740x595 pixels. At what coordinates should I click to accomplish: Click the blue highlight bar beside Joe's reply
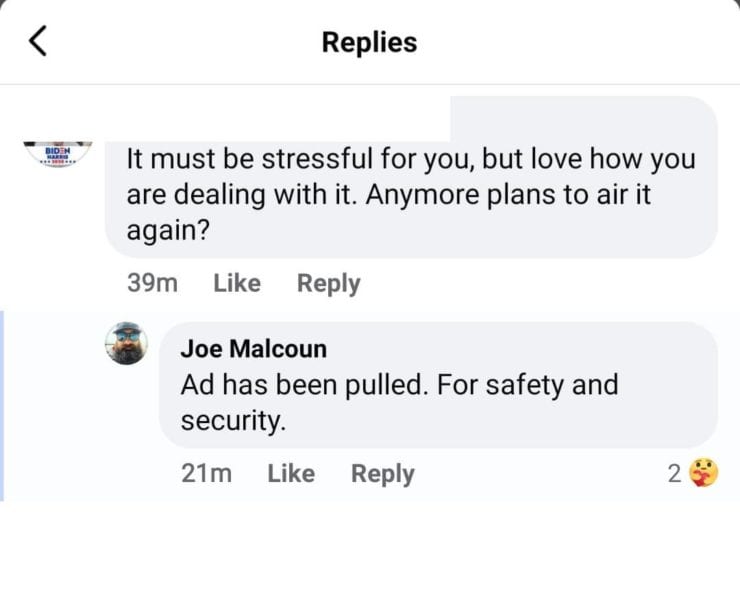pos(3,405)
